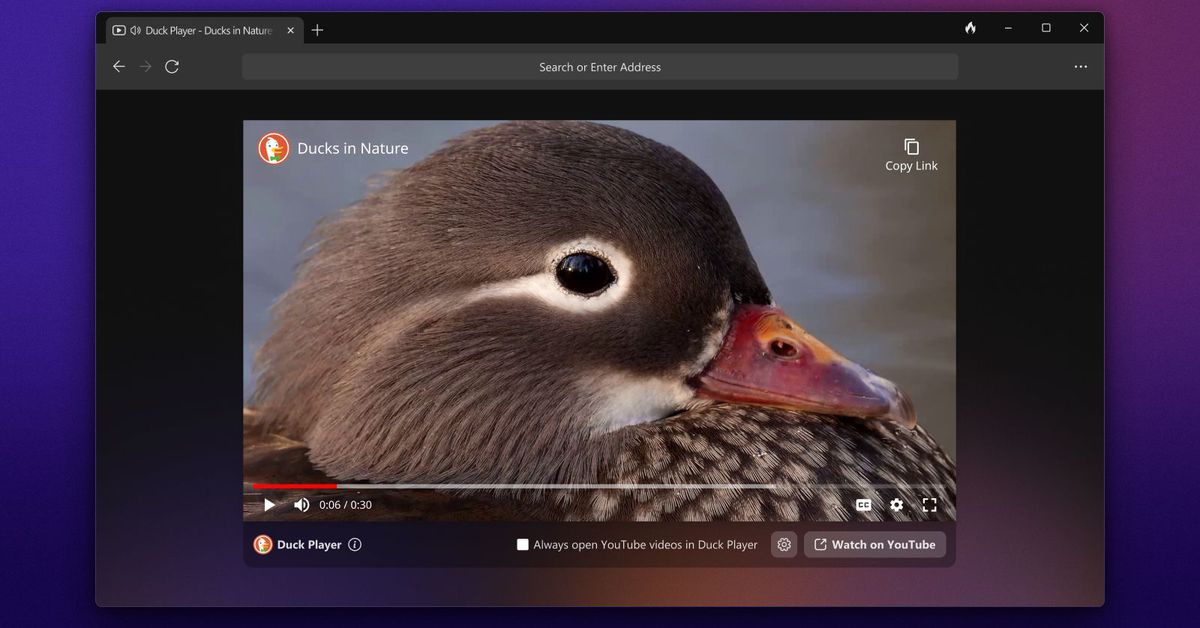Viewport: 1200px width, 628px height.
Task: Open video player settings gear
Action: [x=896, y=505]
